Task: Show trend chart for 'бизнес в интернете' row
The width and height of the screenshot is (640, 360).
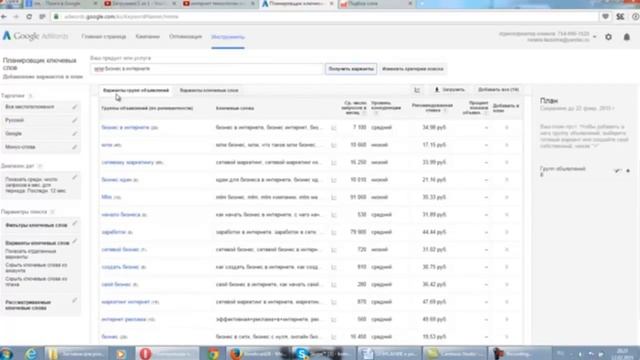Action: (333, 128)
